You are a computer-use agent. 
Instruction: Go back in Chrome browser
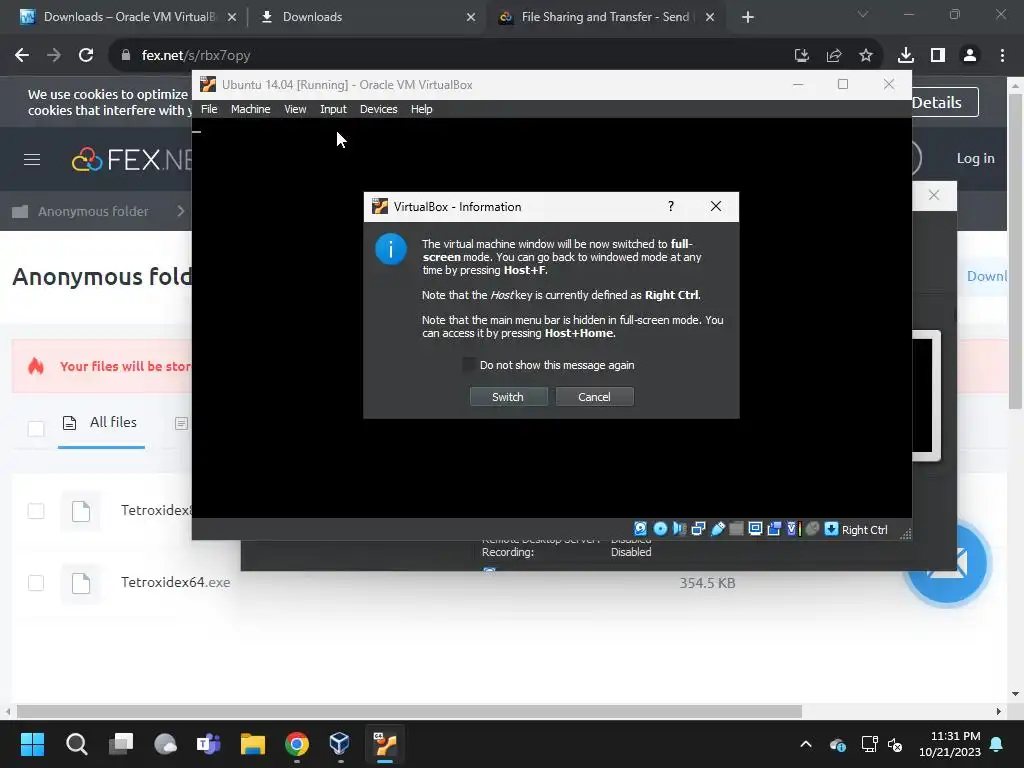pyautogui.click(x=22, y=56)
